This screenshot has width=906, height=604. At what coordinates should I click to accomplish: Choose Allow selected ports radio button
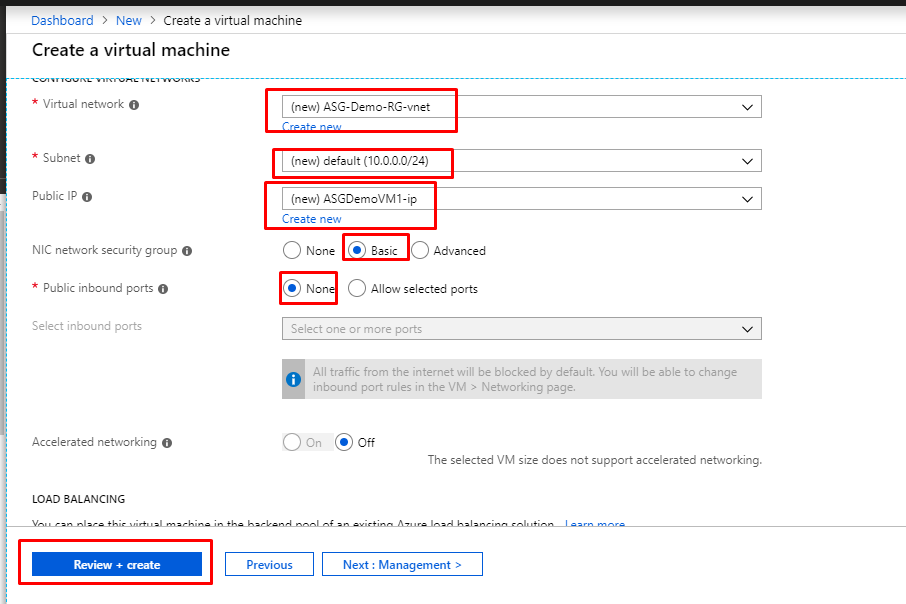(357, 289)
